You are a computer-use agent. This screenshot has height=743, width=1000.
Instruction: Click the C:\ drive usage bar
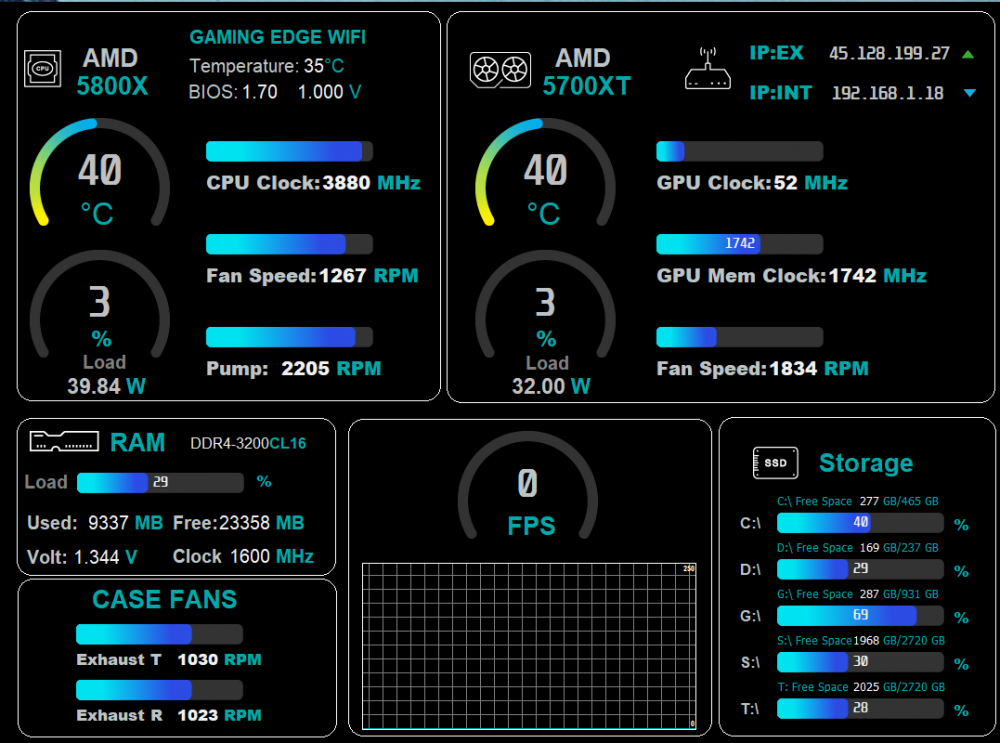860,523
